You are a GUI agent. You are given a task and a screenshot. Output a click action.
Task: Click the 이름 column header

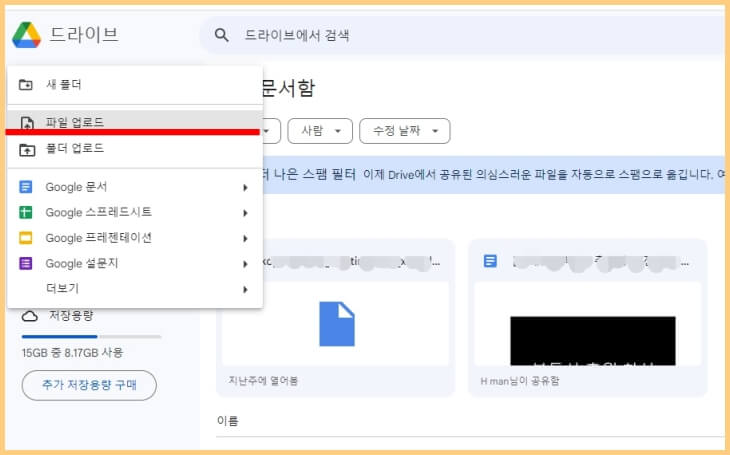[228, 421]
